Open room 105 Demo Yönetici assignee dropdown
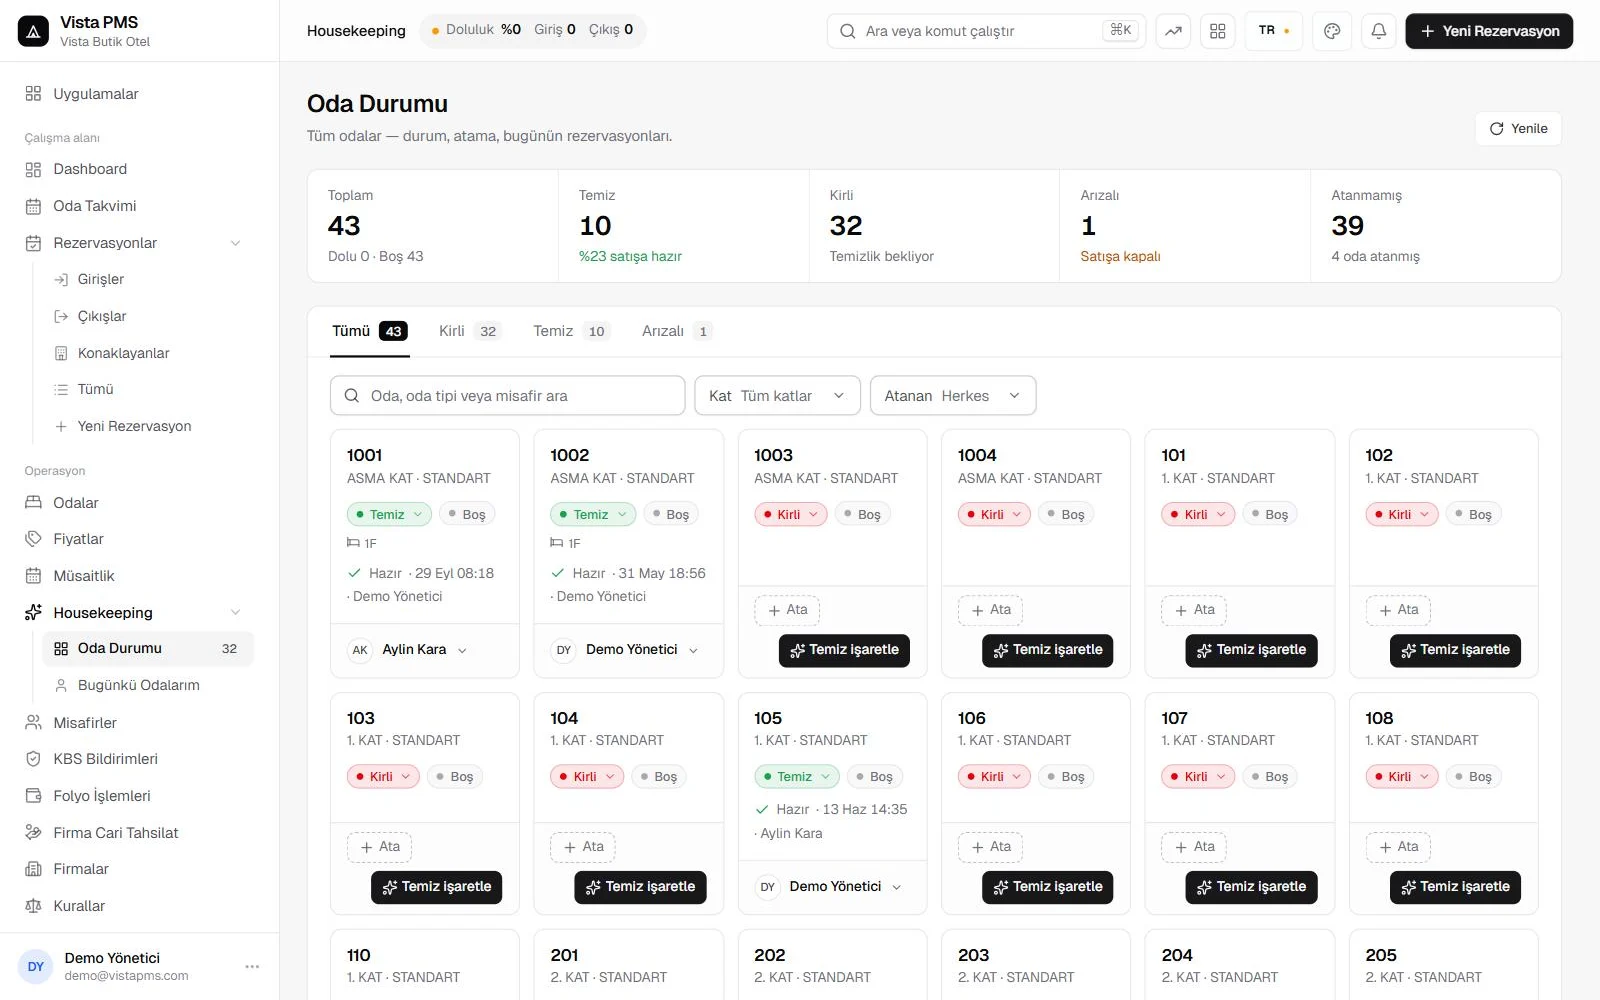Image resolution: width=1600 pixels, height=1000 pixels. click(829, 887)
